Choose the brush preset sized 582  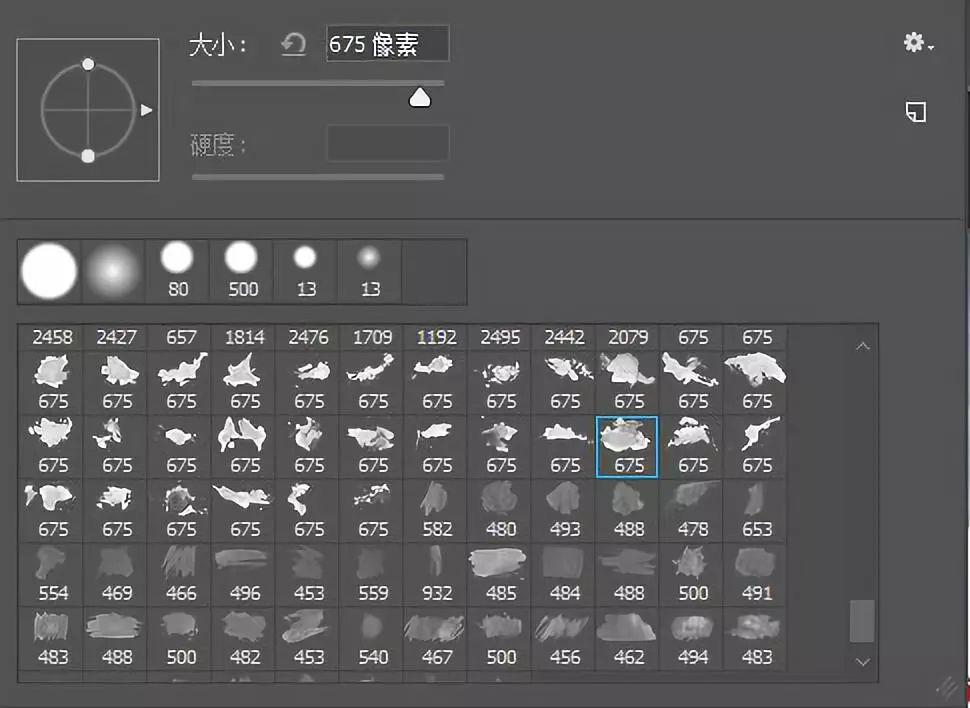click(x=437, y=511)
